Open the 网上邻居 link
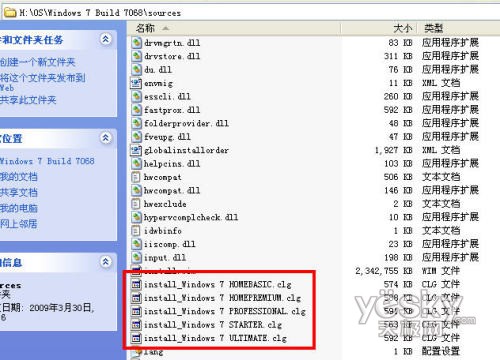 19,224
